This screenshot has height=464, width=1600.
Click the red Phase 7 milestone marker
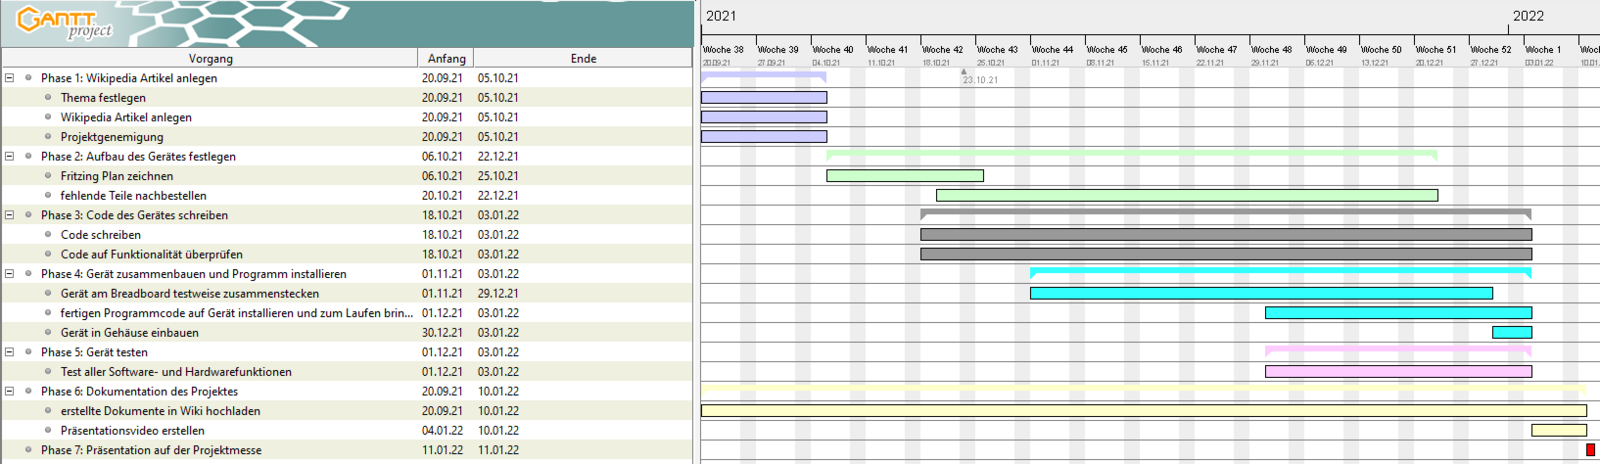(1590, 450)
